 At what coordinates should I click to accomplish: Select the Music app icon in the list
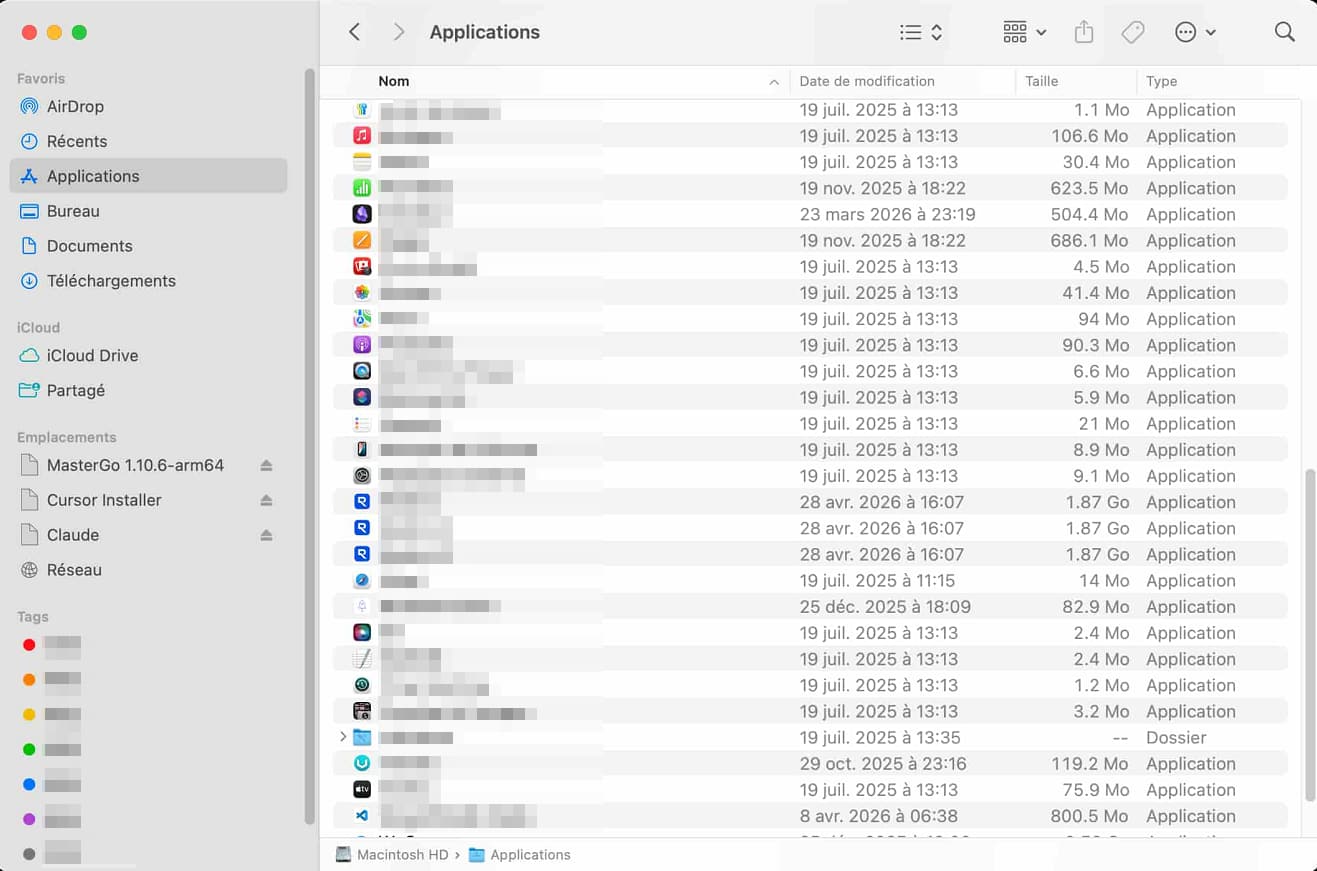(362, 136)
